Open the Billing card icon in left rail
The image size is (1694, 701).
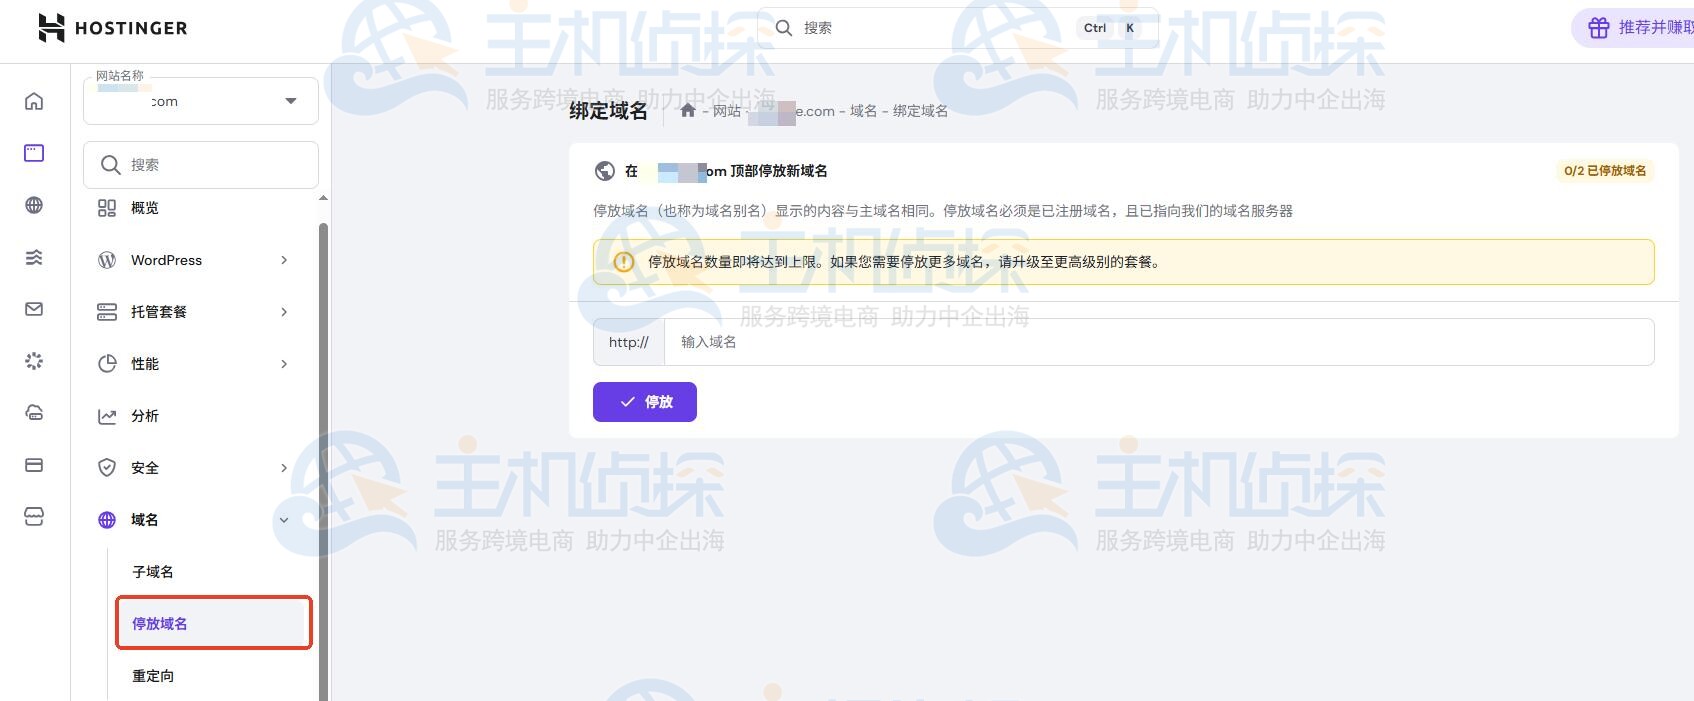34,465
